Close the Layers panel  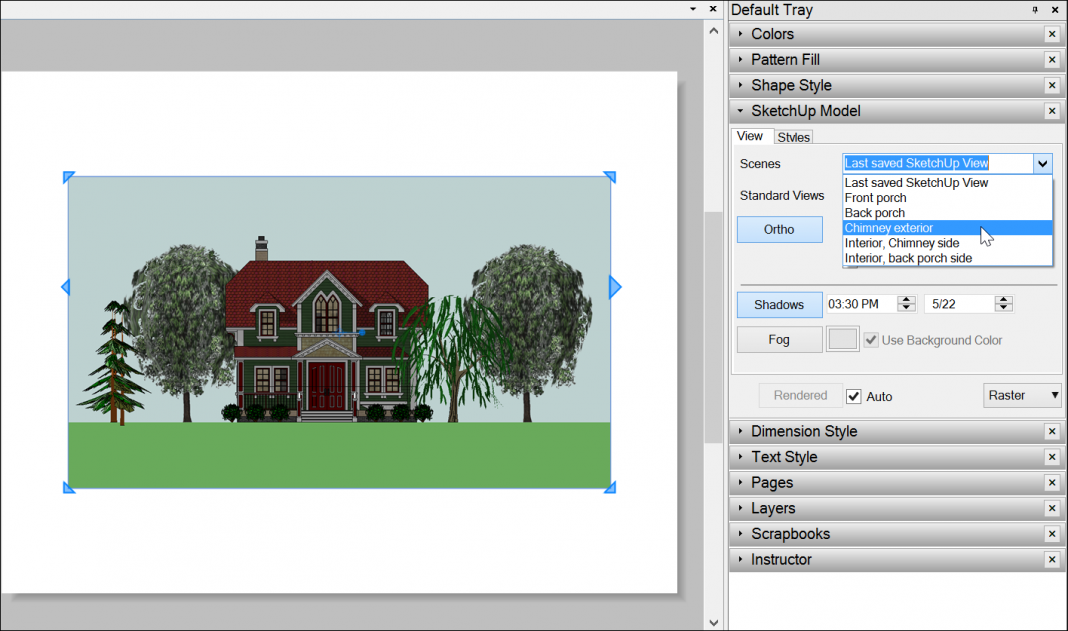(1051, 508)
